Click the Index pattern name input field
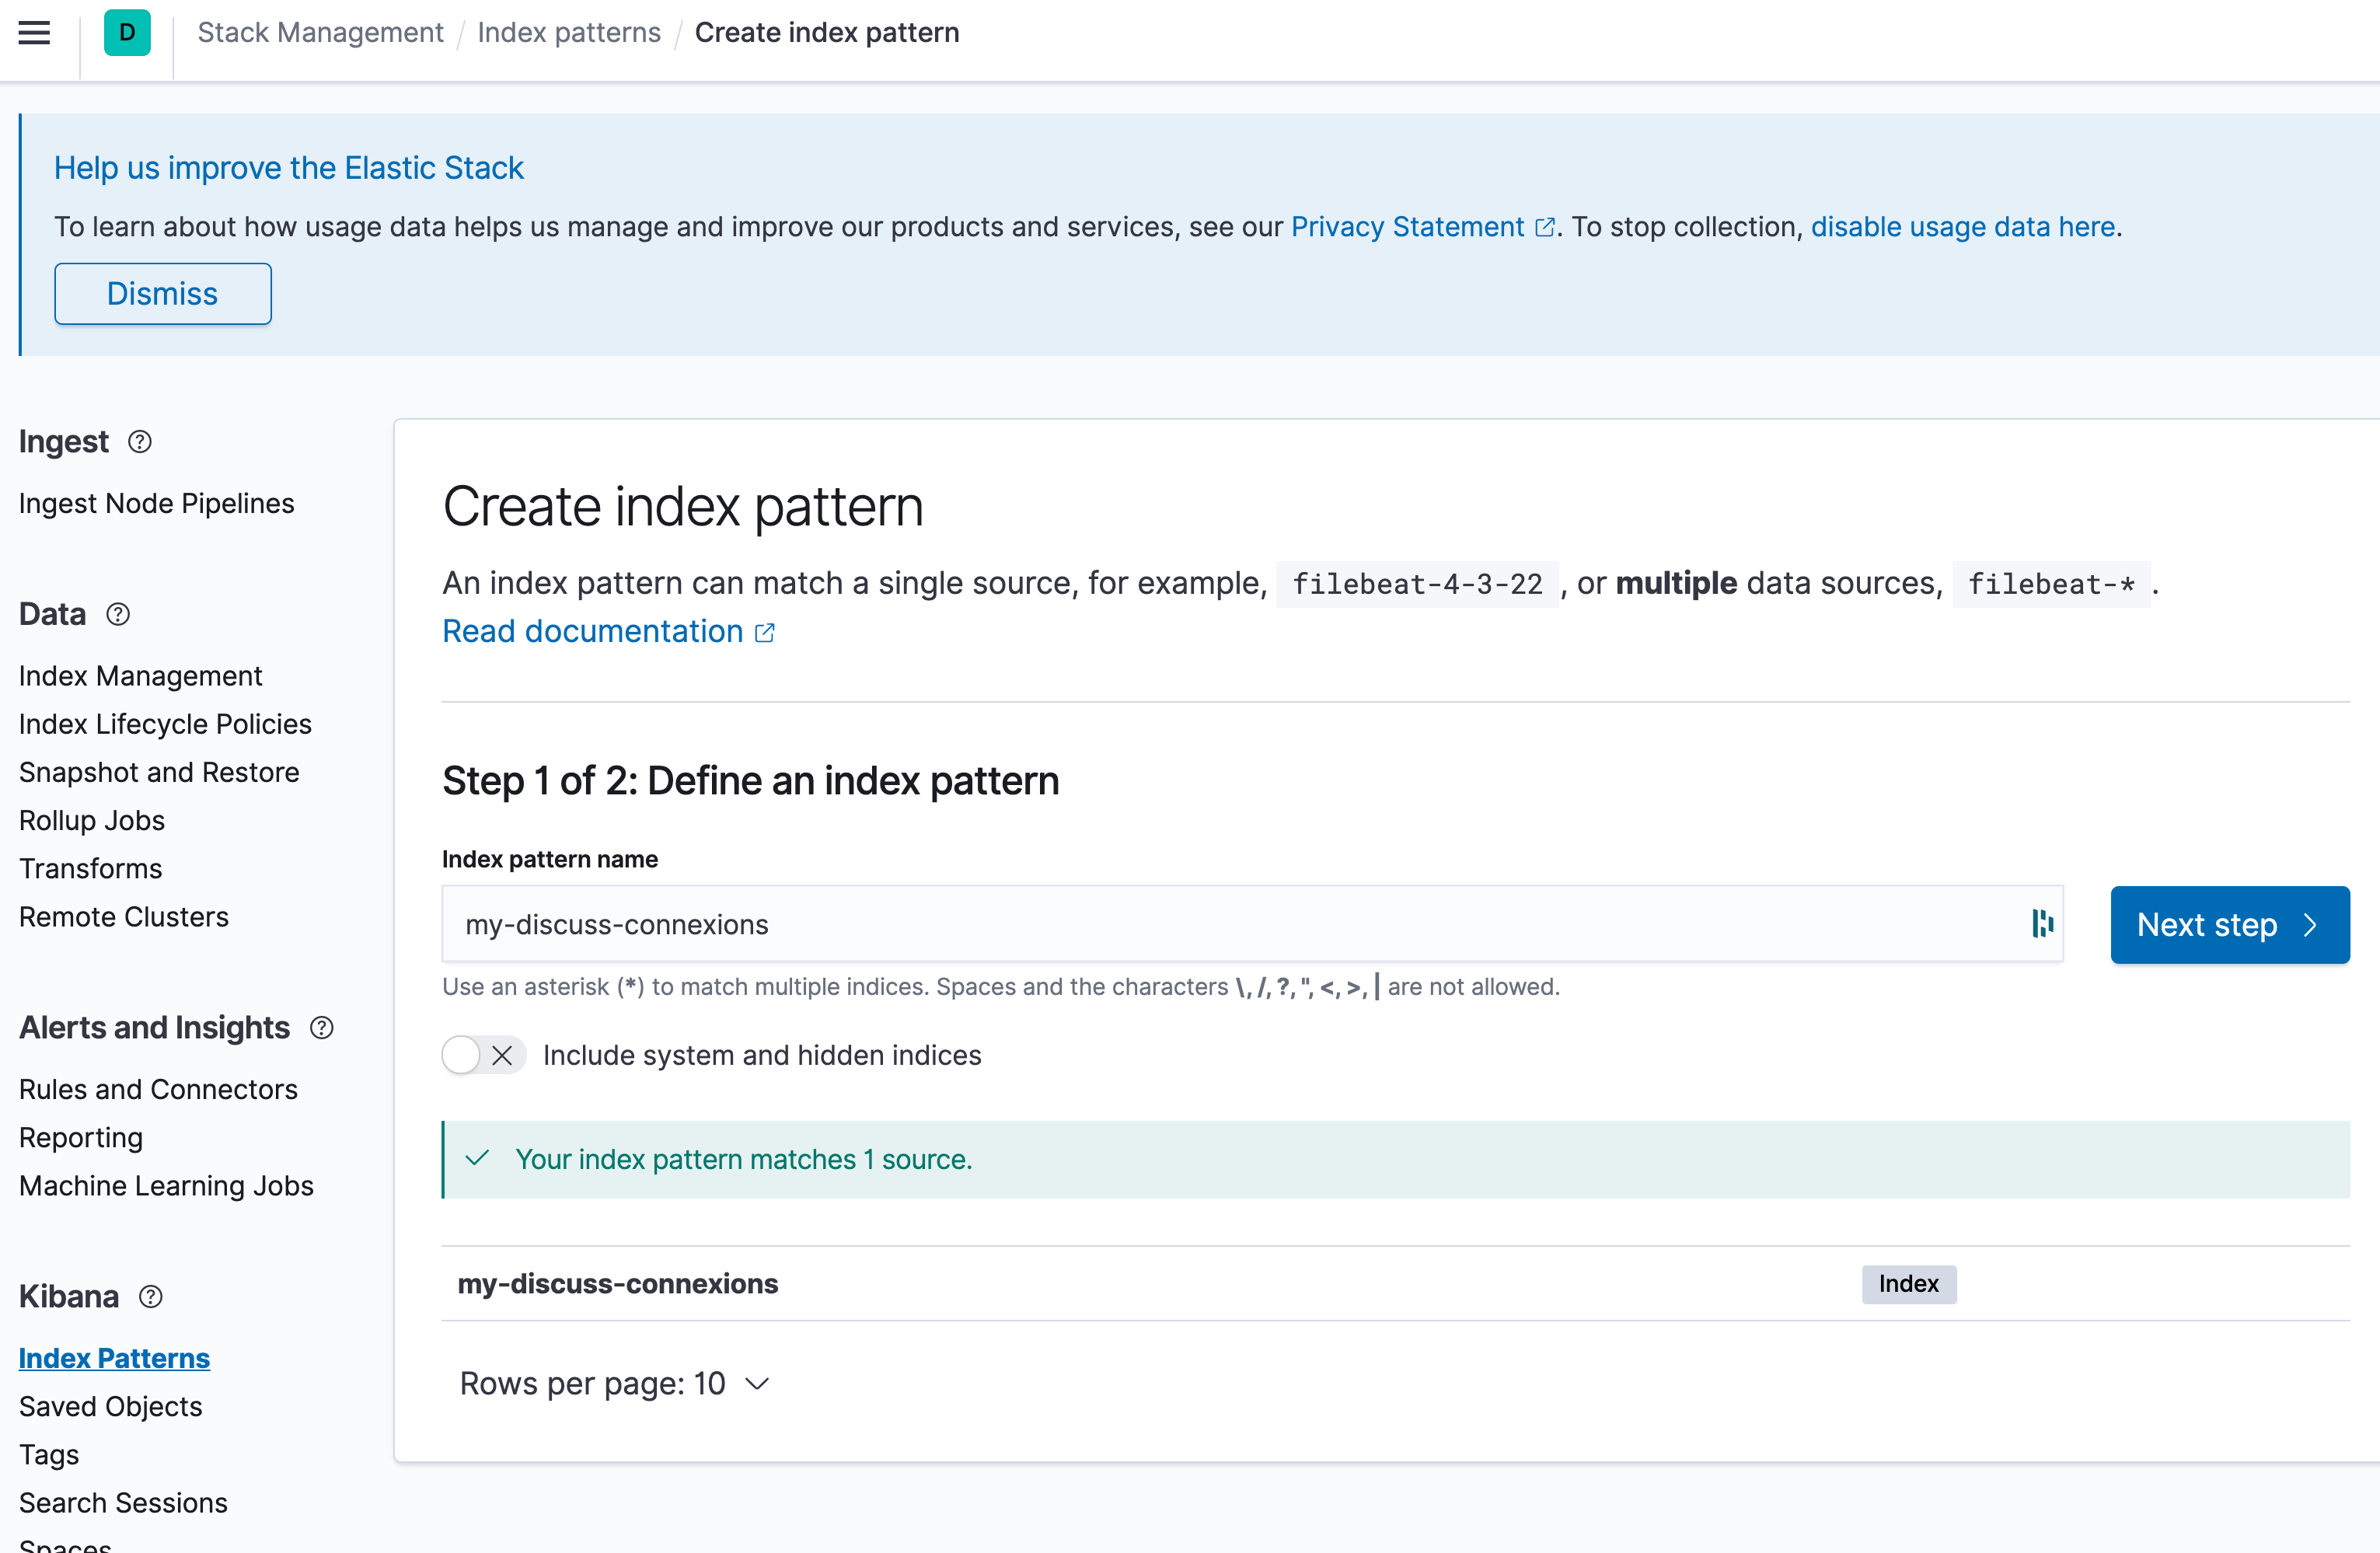 point(1230,924)
